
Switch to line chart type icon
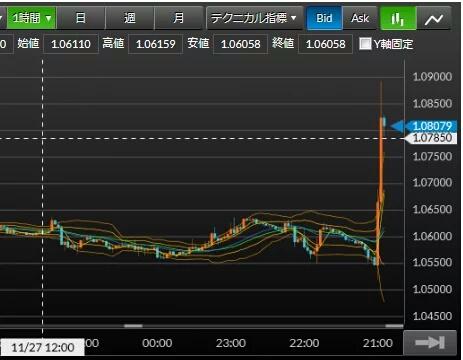434,18
